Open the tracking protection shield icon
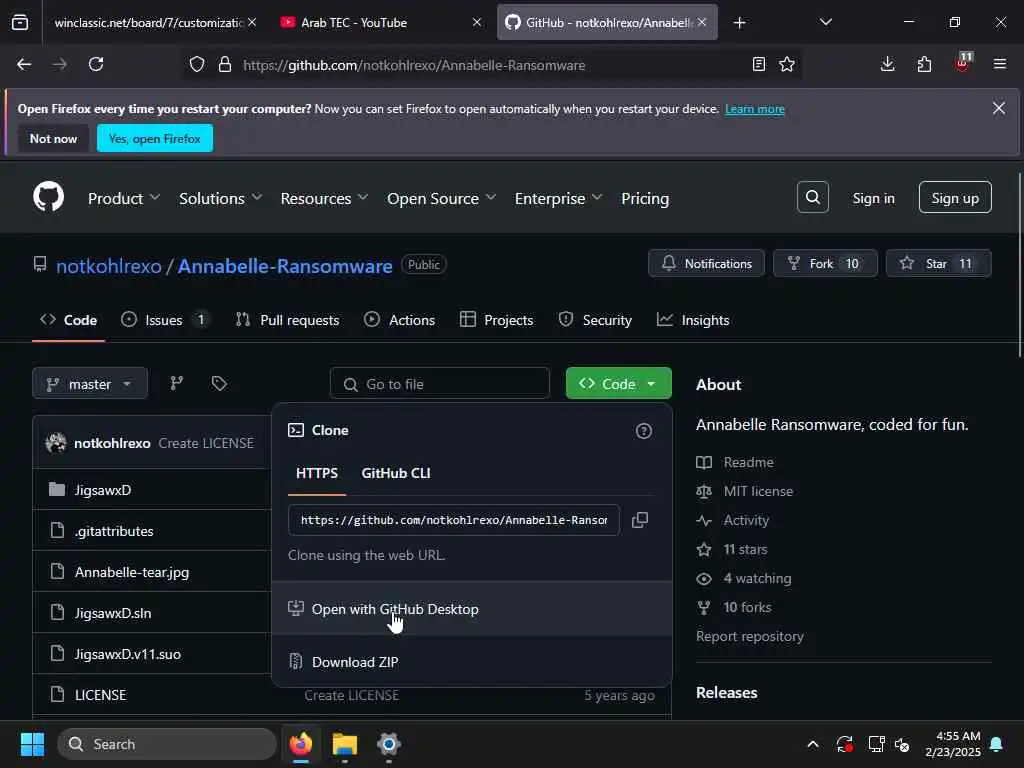This screenshot has height=768, width=1024. point(197,64)
